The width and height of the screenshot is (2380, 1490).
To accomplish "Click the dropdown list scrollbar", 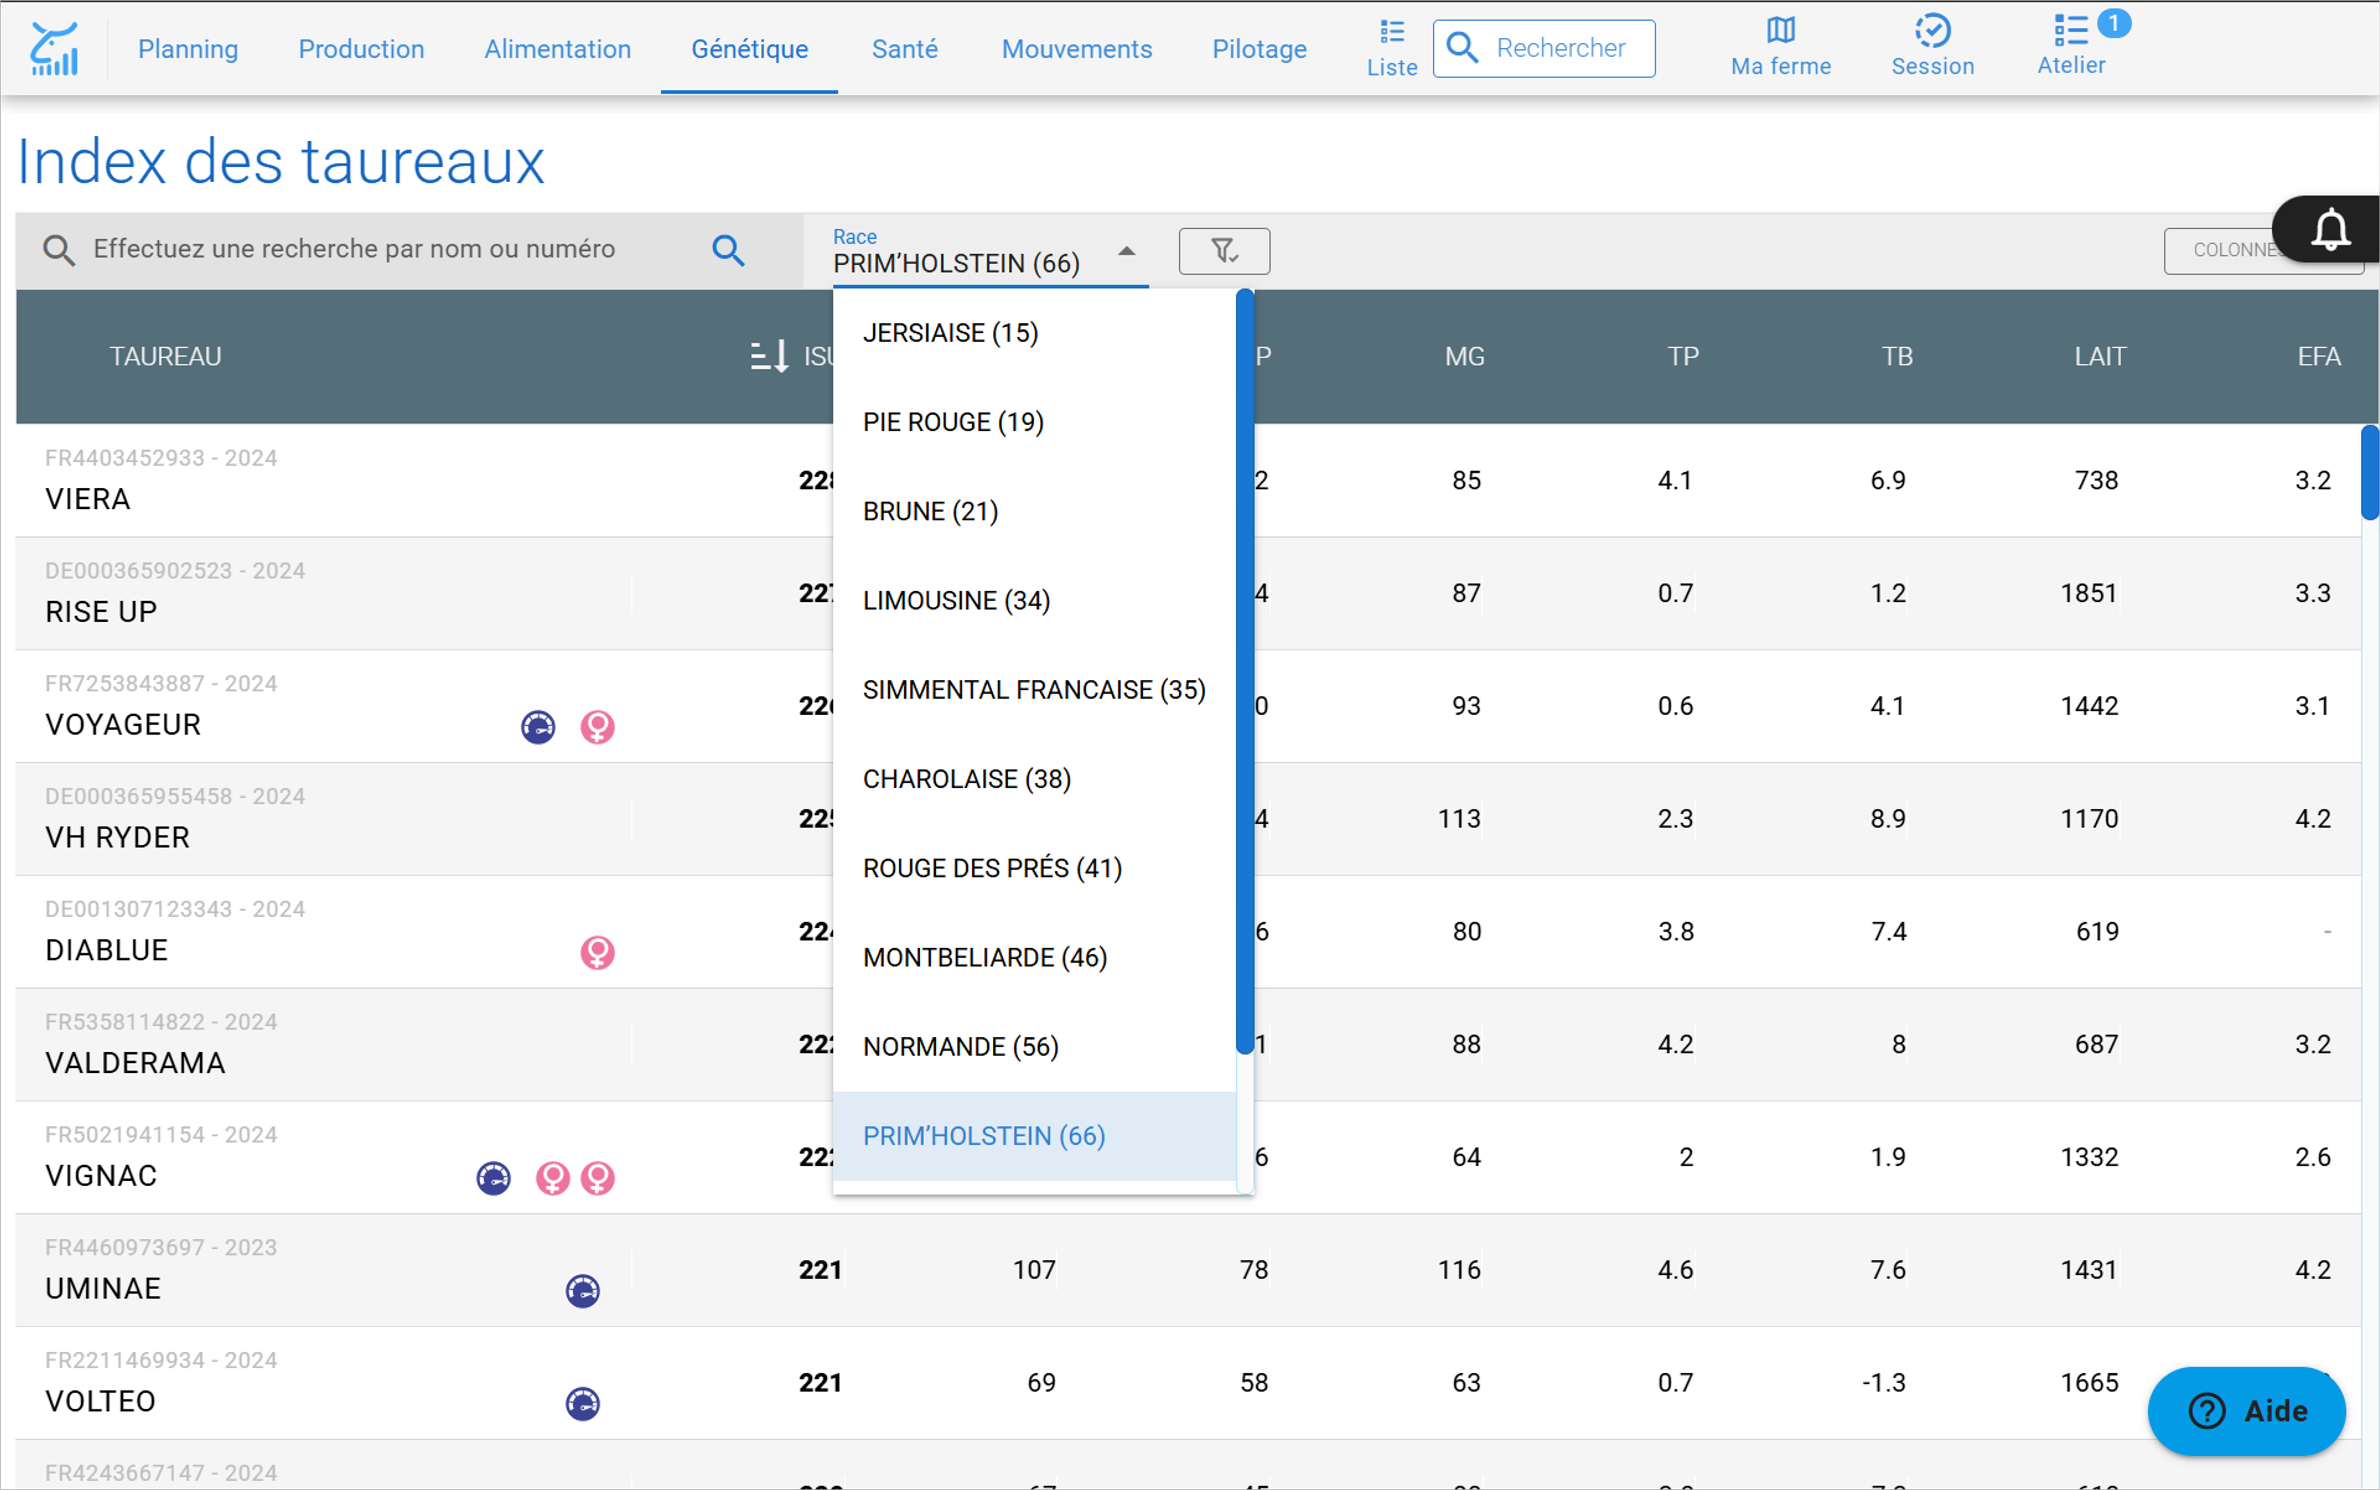I will (x=1244, y=671).
